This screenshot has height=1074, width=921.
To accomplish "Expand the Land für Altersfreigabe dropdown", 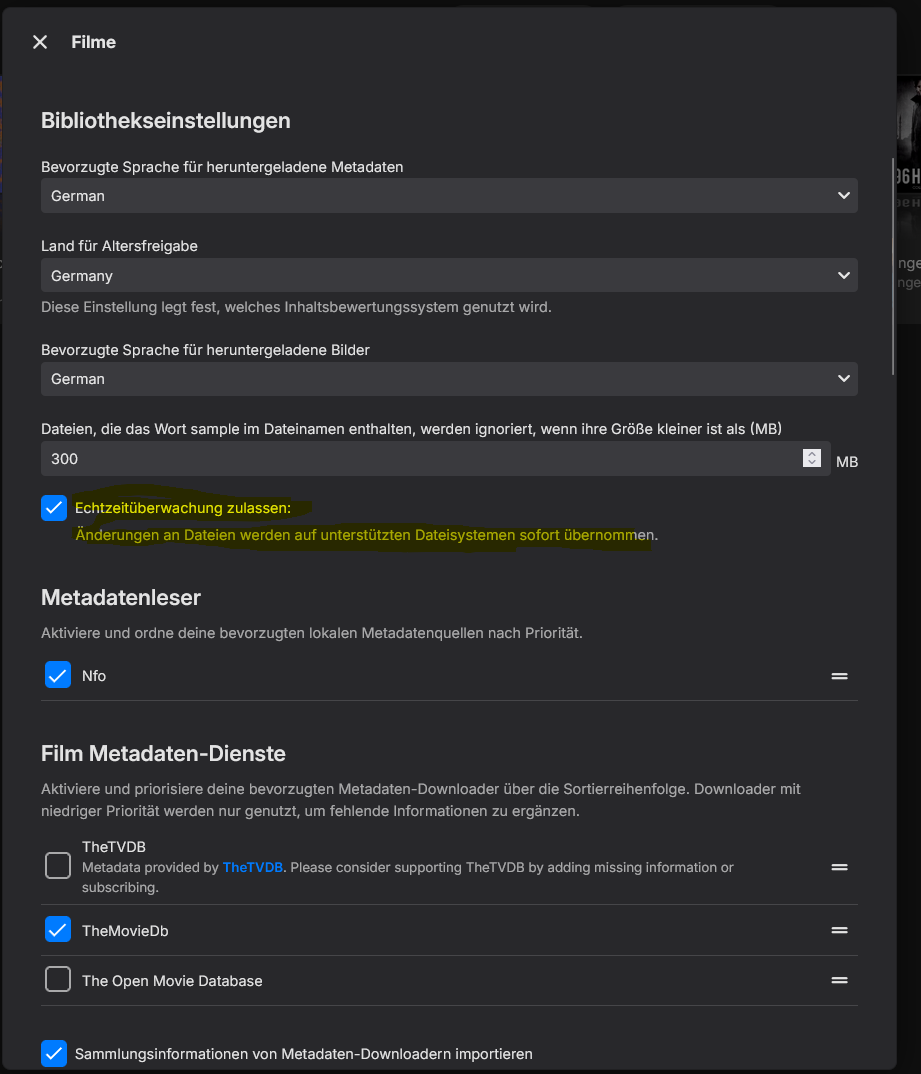I will 449,275.
